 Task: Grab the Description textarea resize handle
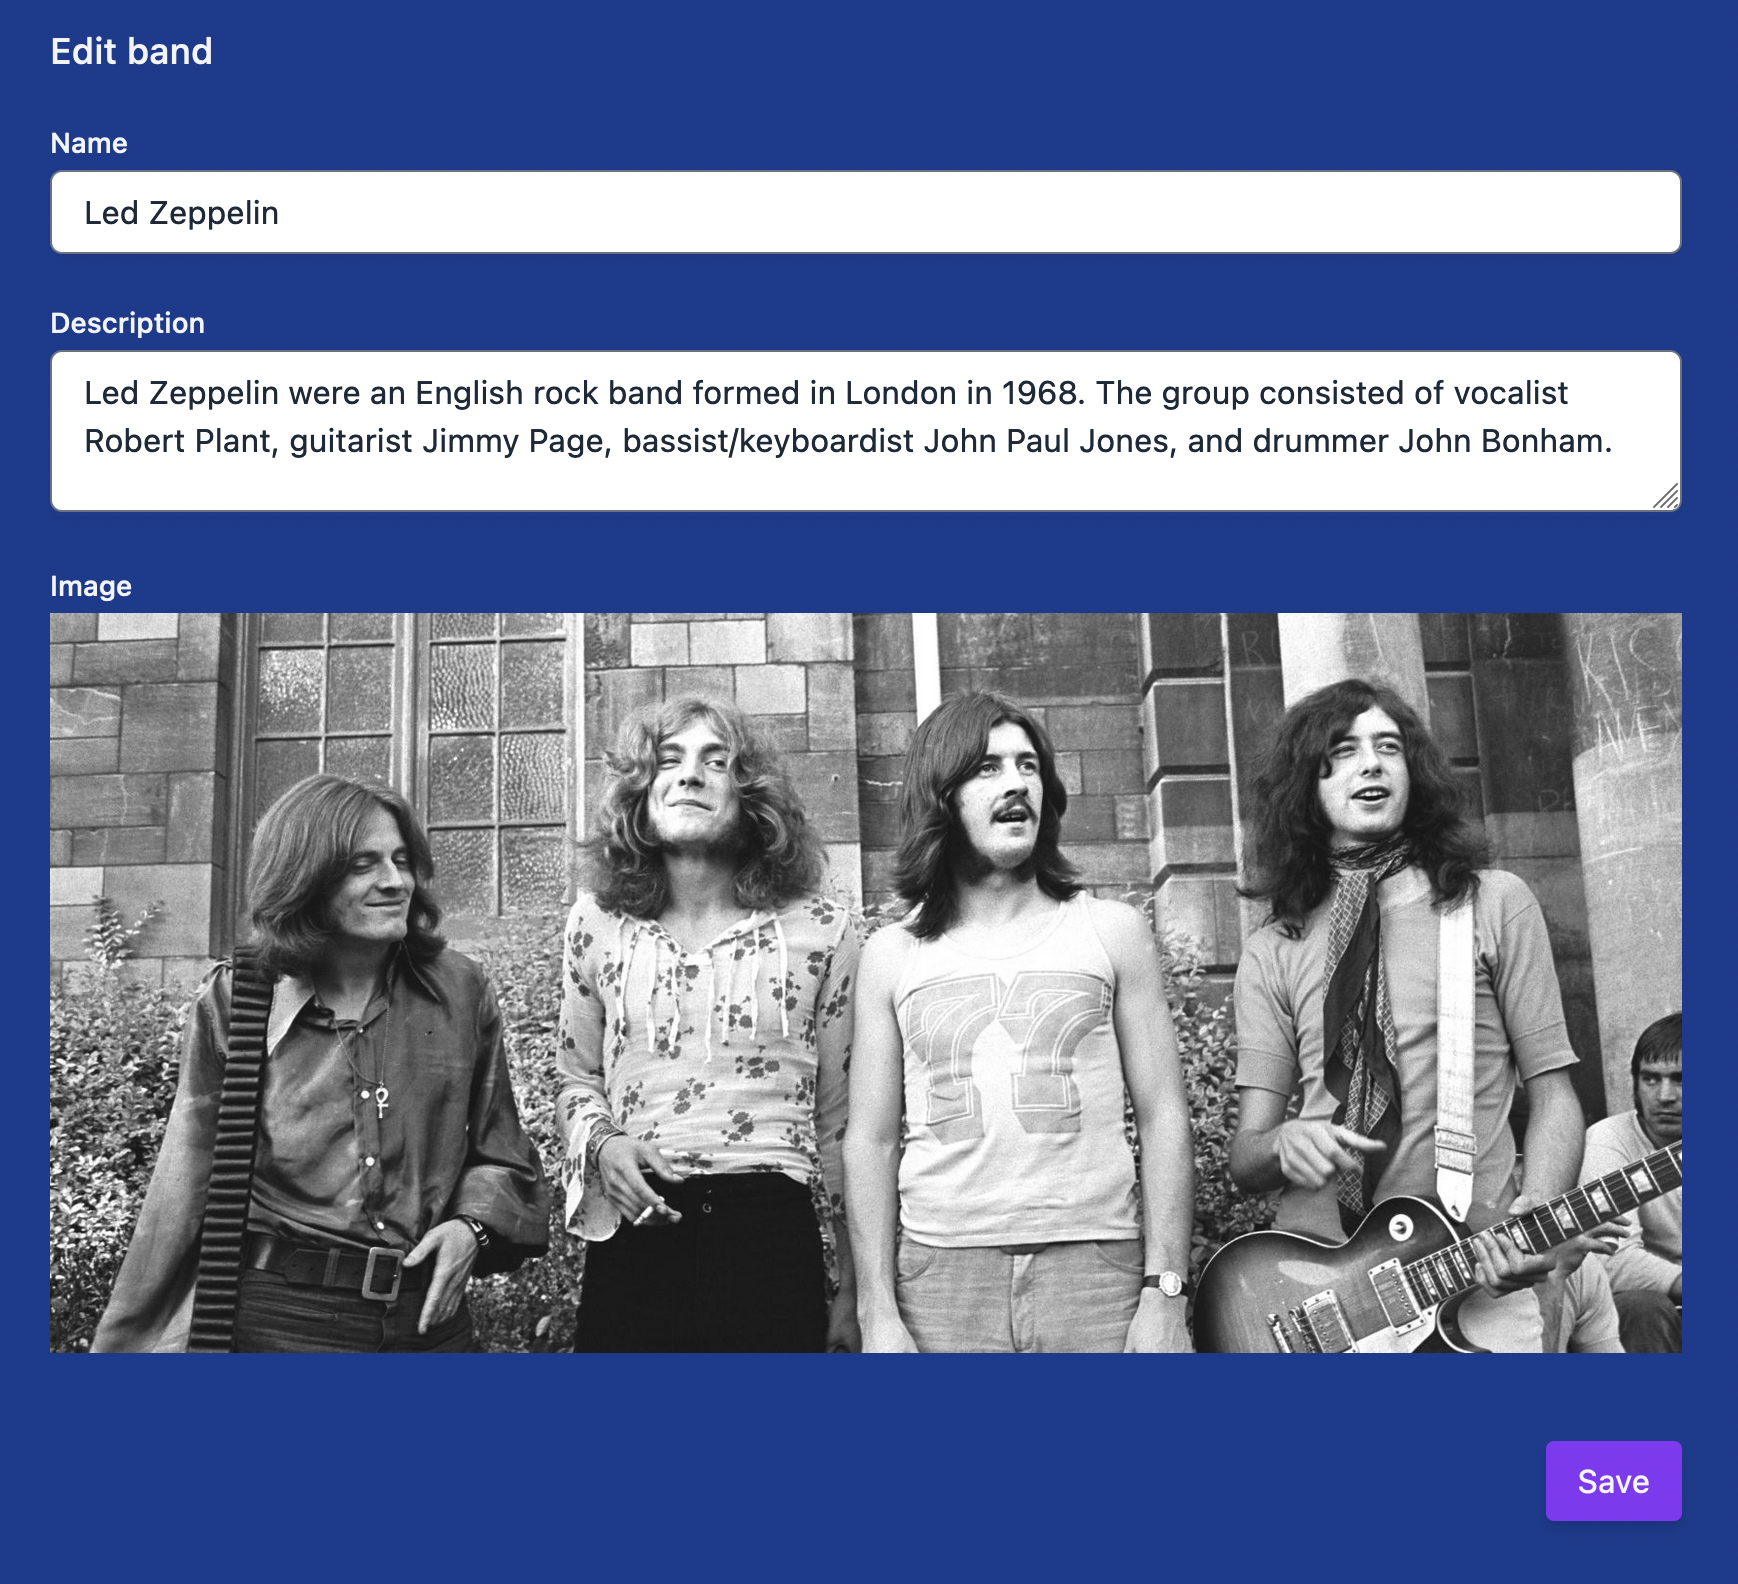[x=1666, y=497]
